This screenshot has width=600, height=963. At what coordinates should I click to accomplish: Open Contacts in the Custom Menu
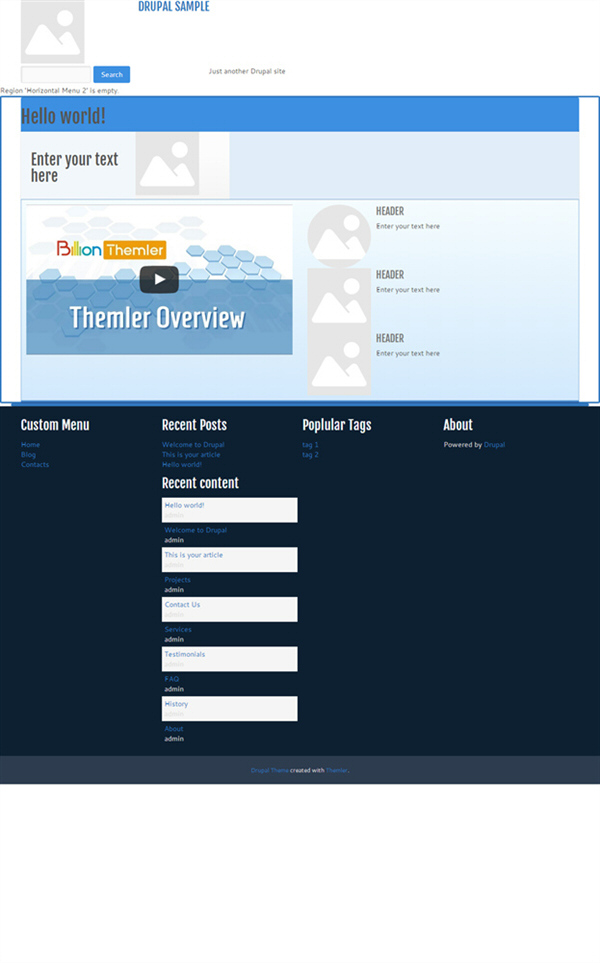click(x=35, y=465)
